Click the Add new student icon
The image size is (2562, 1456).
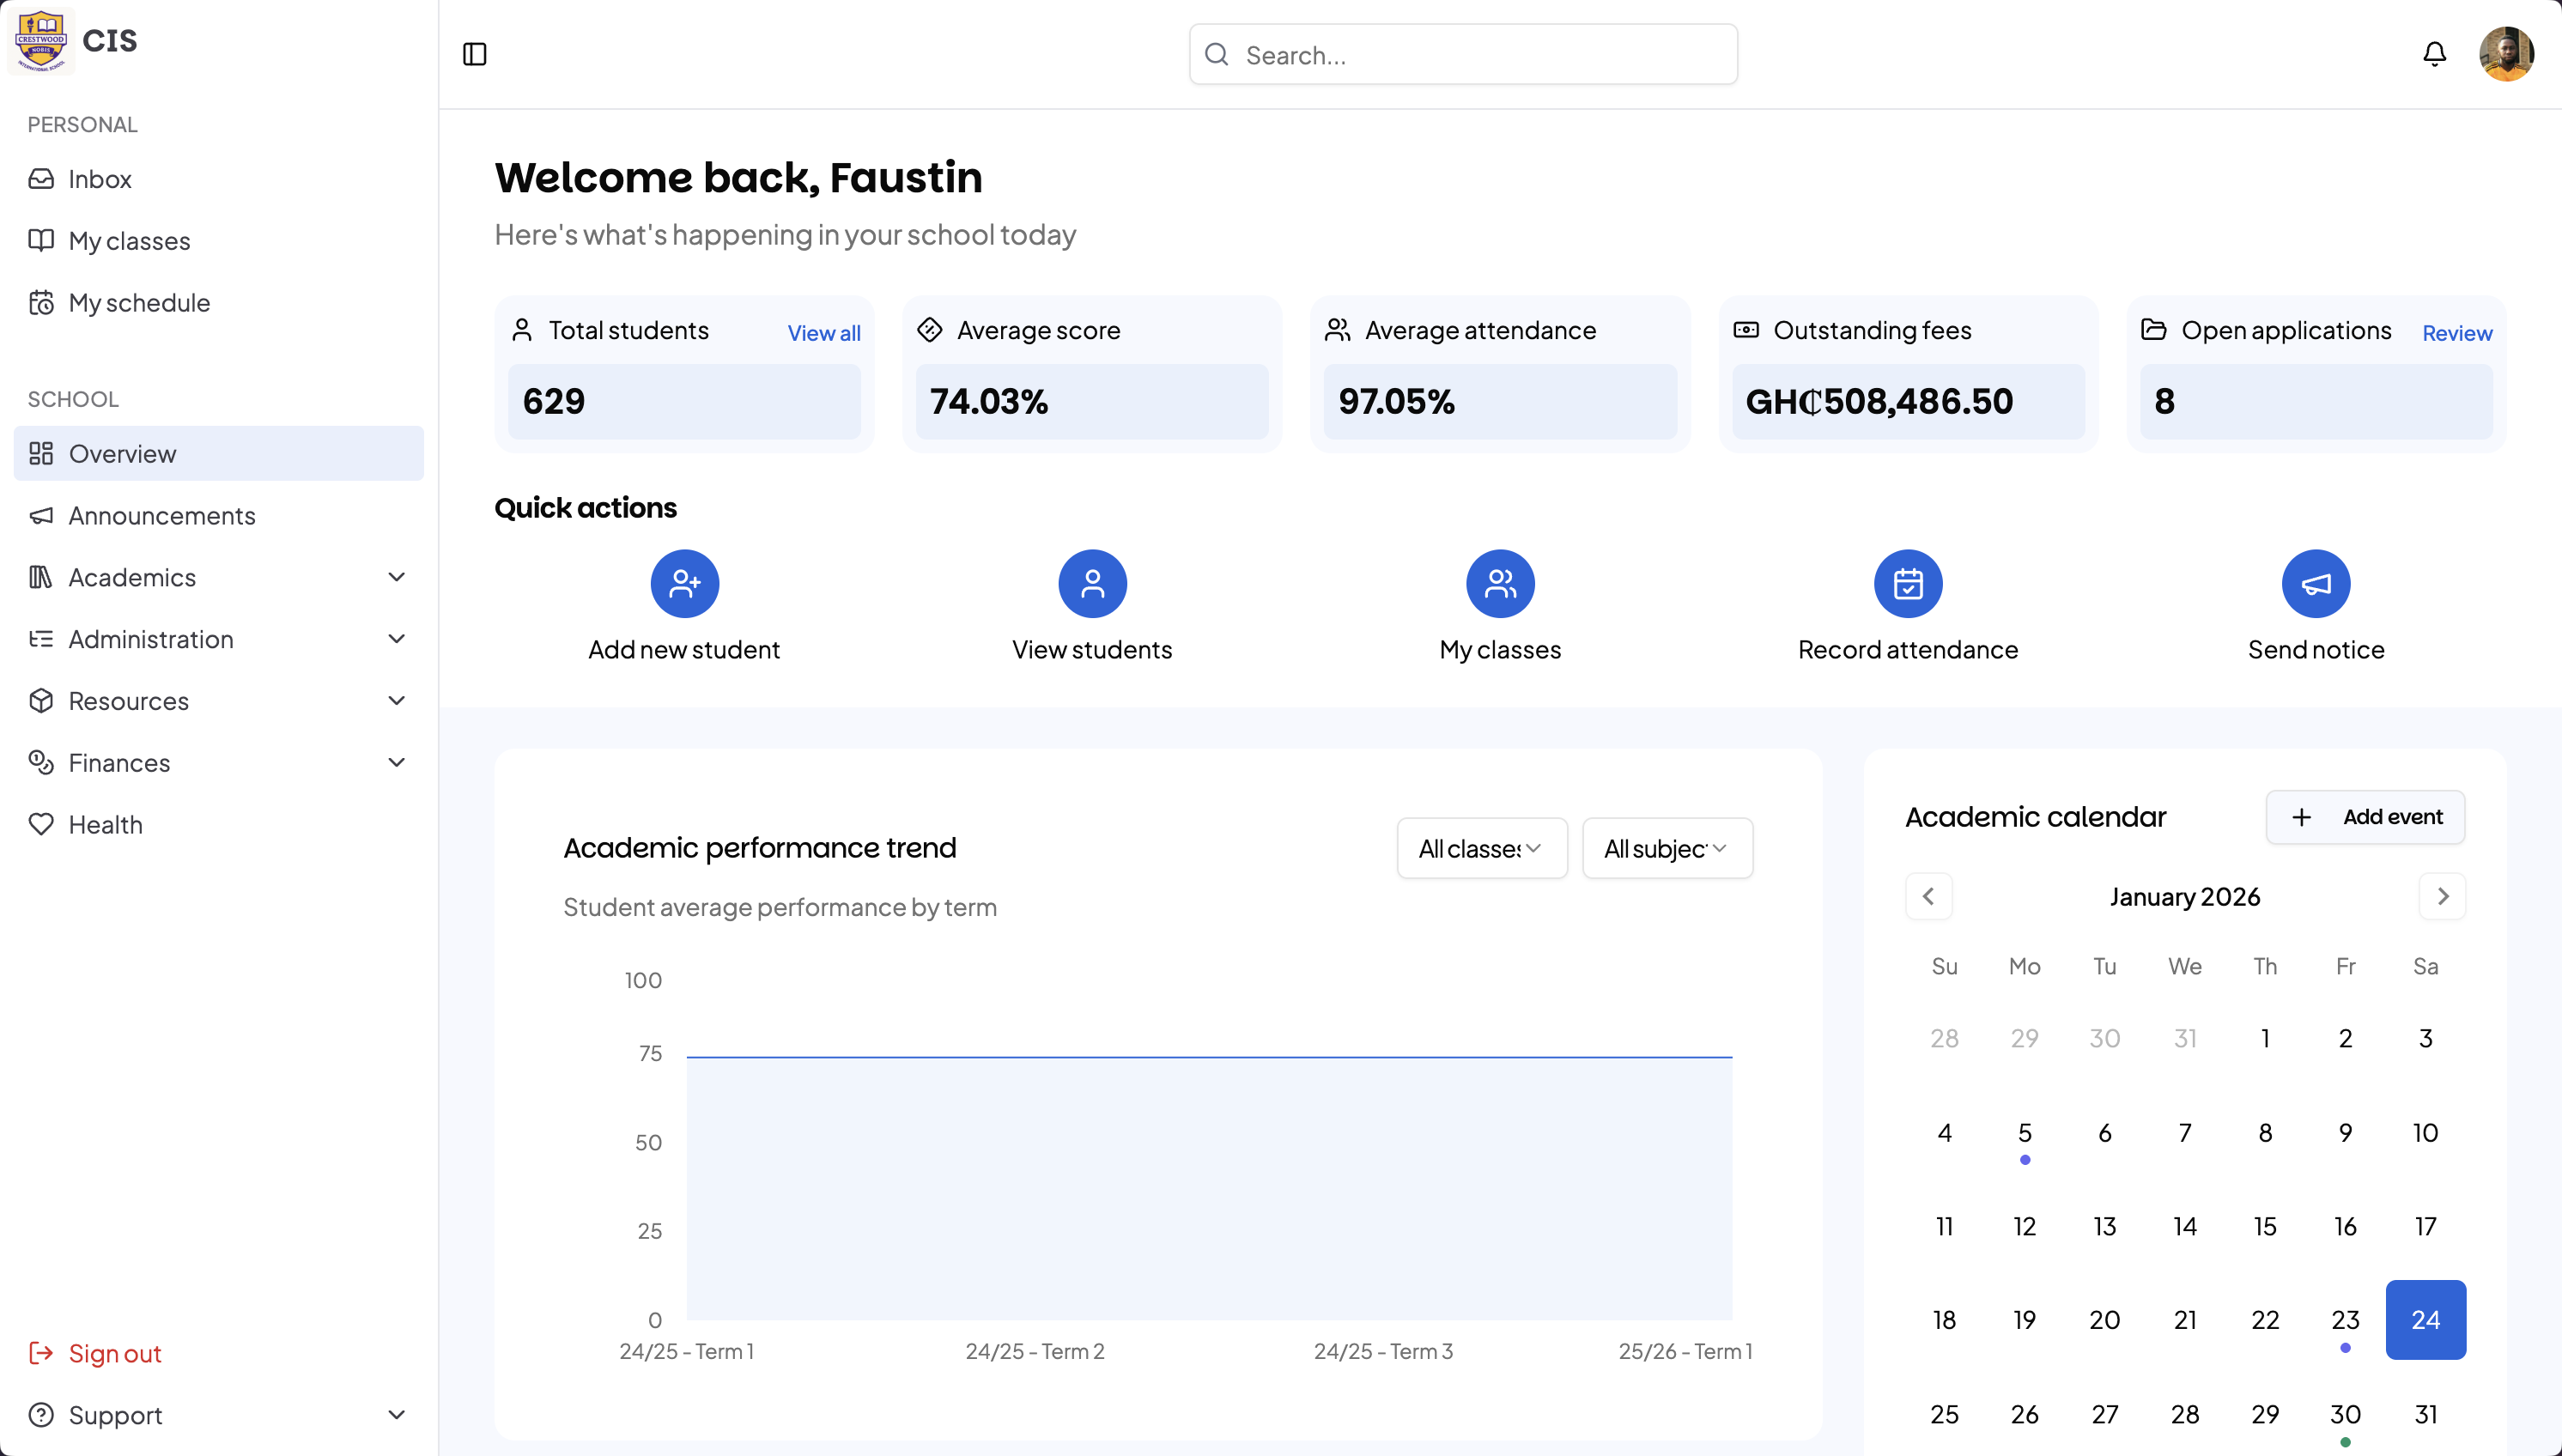pyautogui.click(x=684, y=584)
